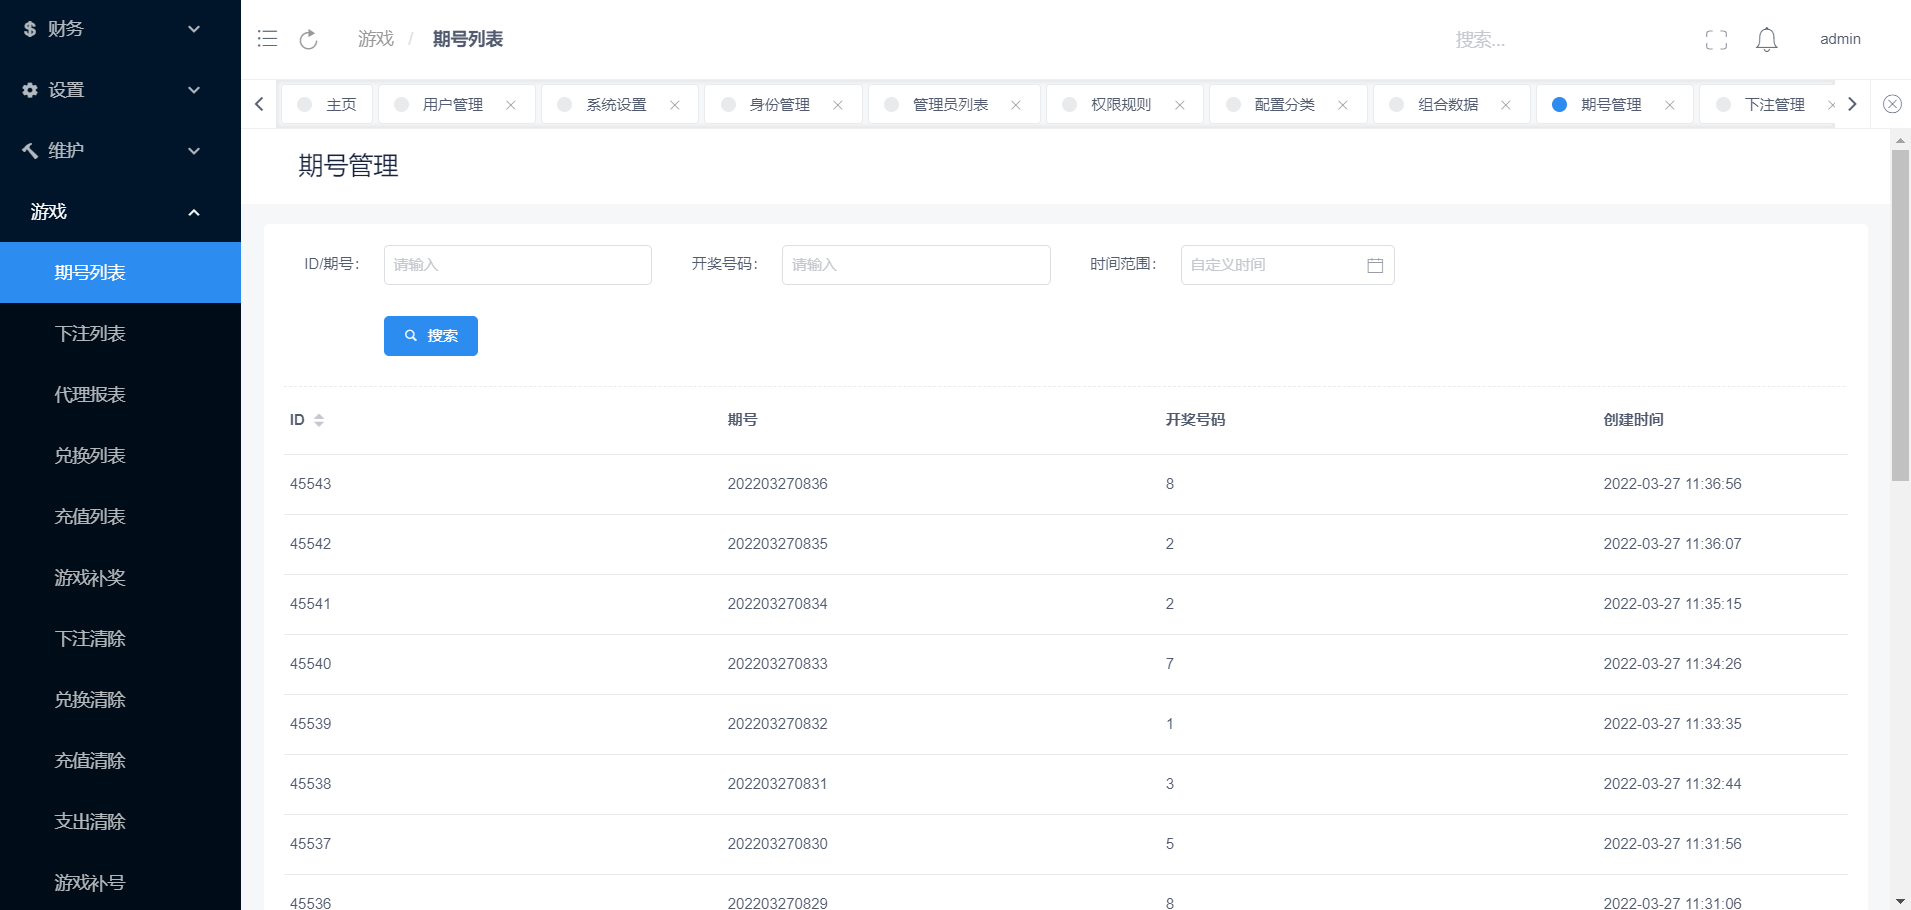Close the 期号管理 tab
The image size is (1911, 910).
tap(1669, 105)
